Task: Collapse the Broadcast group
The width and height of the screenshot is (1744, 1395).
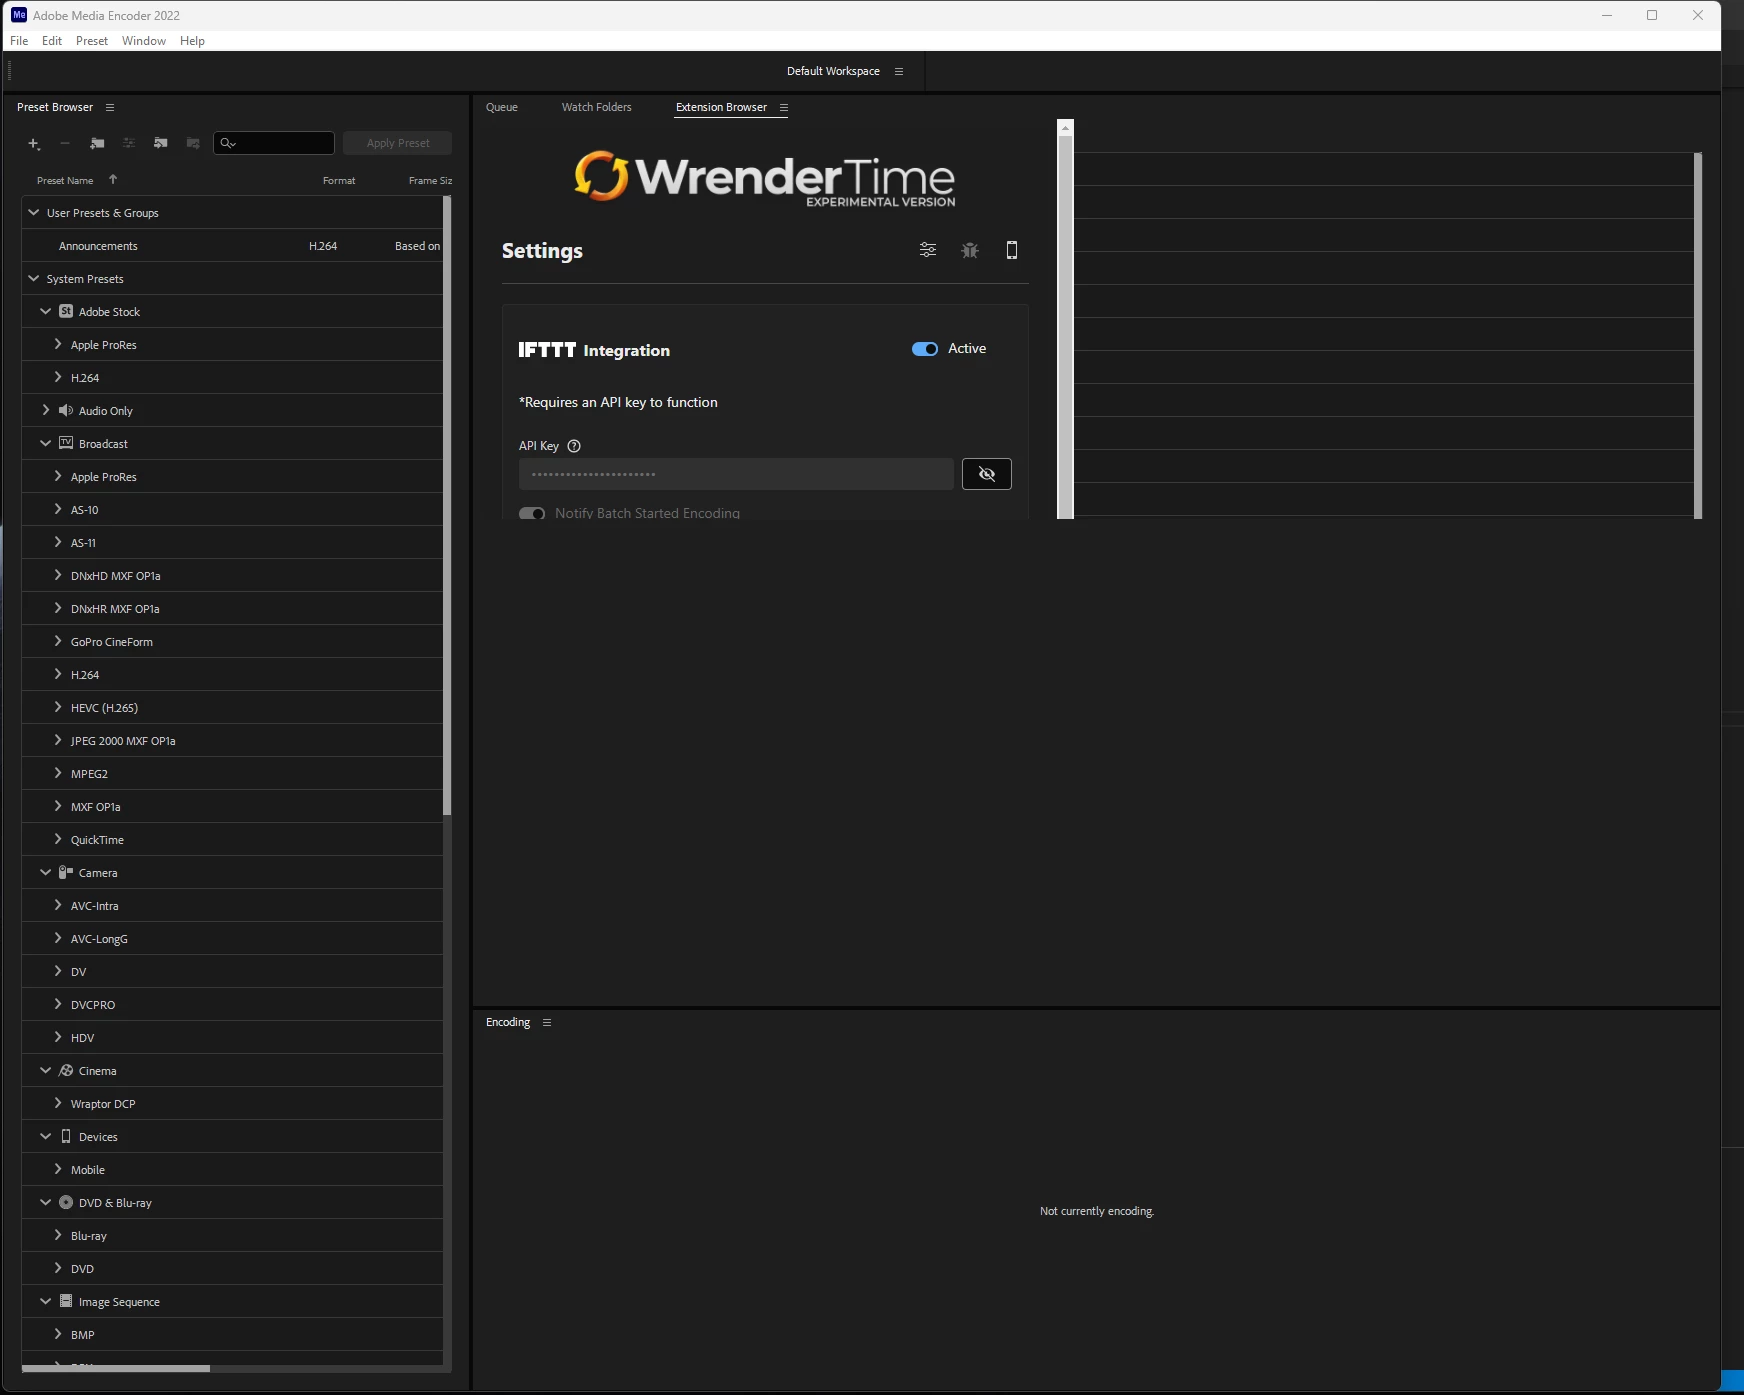Action: [46, 443]
